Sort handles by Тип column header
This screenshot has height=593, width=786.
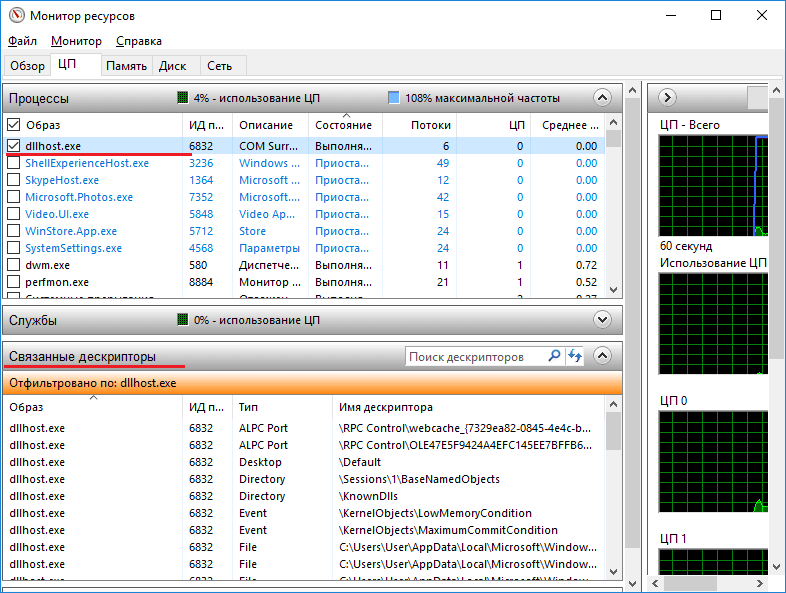tap(282, 407)
